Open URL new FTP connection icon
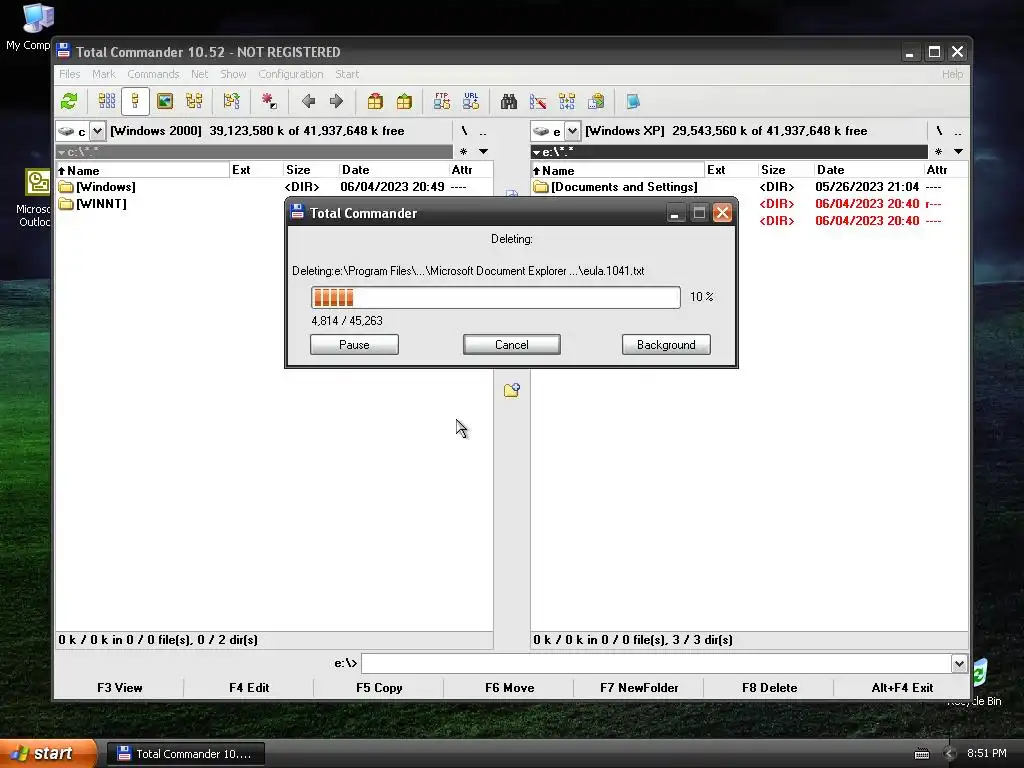Image resolution: width=1024 pixels, height=768 pixels. [x=471, y=101]
